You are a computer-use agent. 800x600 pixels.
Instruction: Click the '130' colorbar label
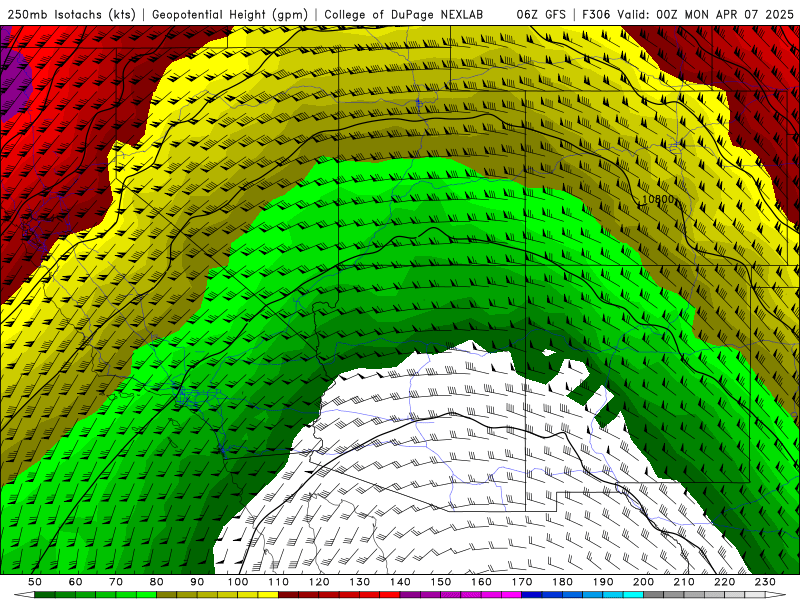[360, 582]
